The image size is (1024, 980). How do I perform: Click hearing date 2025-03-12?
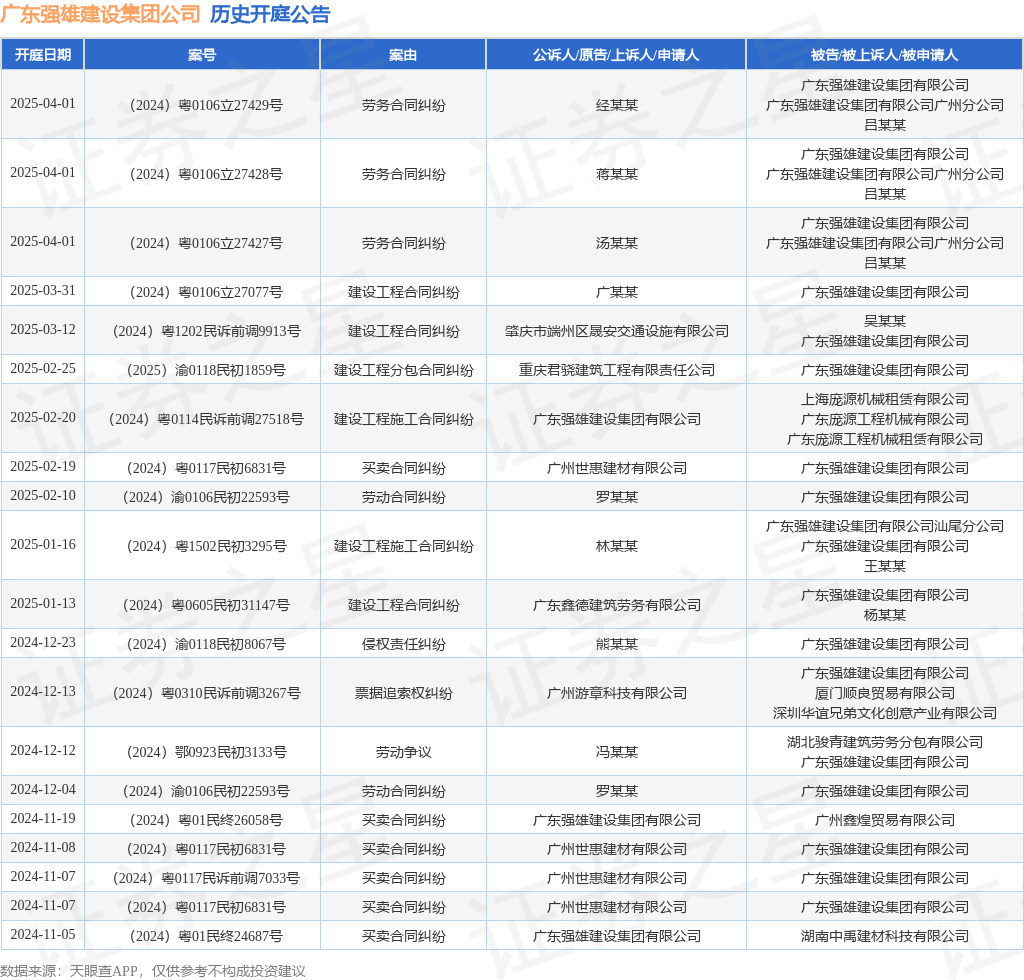pyautogui.click(x=43, y=330)
